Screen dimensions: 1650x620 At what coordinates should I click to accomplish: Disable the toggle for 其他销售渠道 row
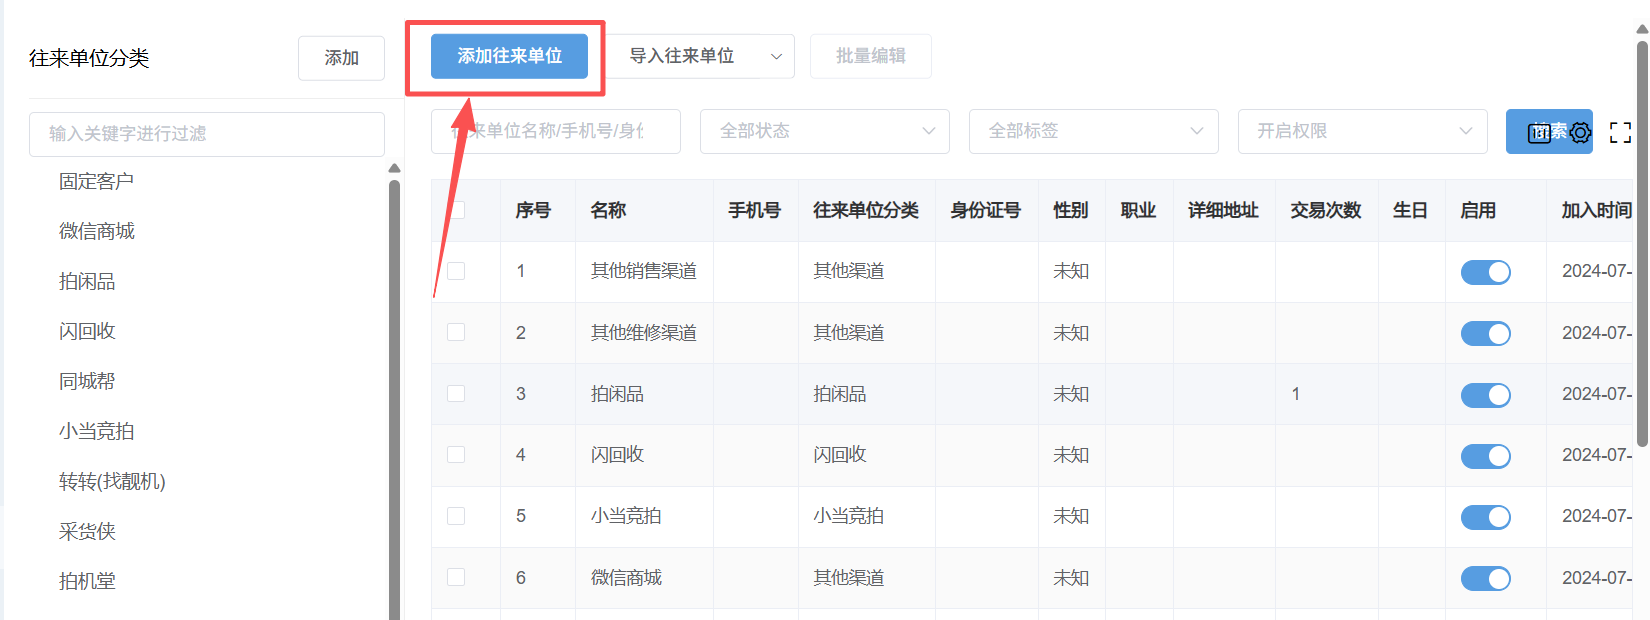pyautogui.click(x=1485, y=272)
